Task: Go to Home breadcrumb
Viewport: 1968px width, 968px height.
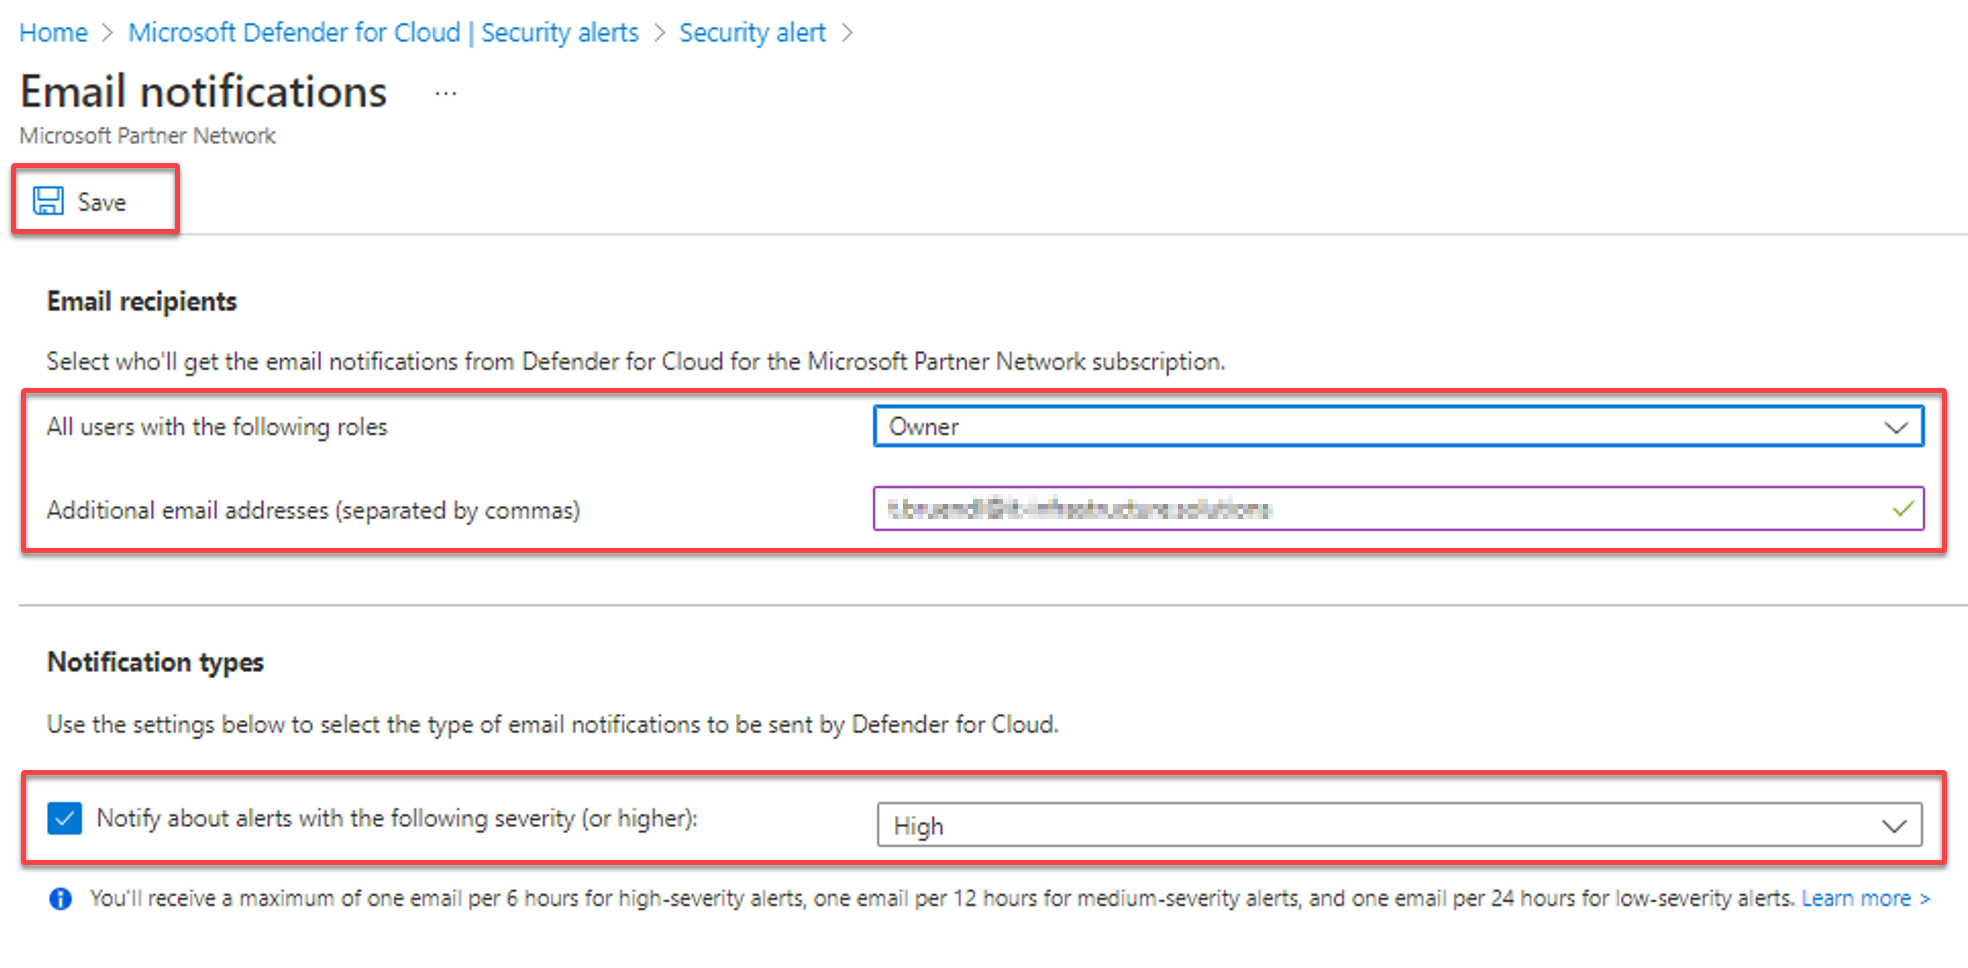Action: 54,33
